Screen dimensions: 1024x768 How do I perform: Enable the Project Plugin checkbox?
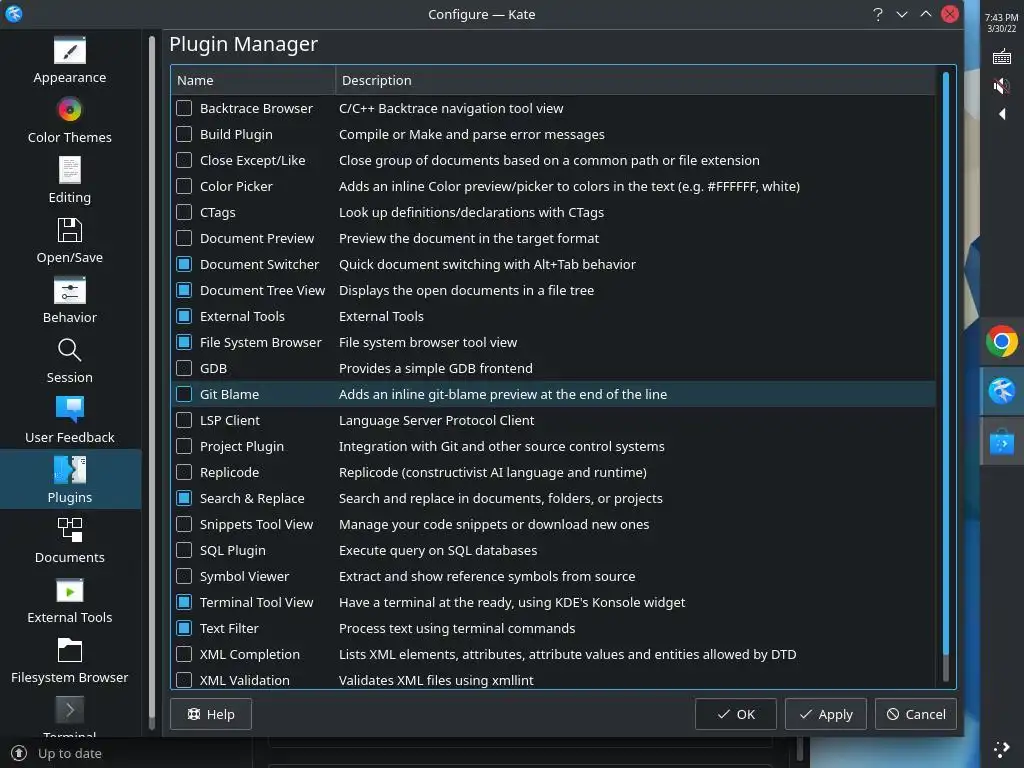184,446
